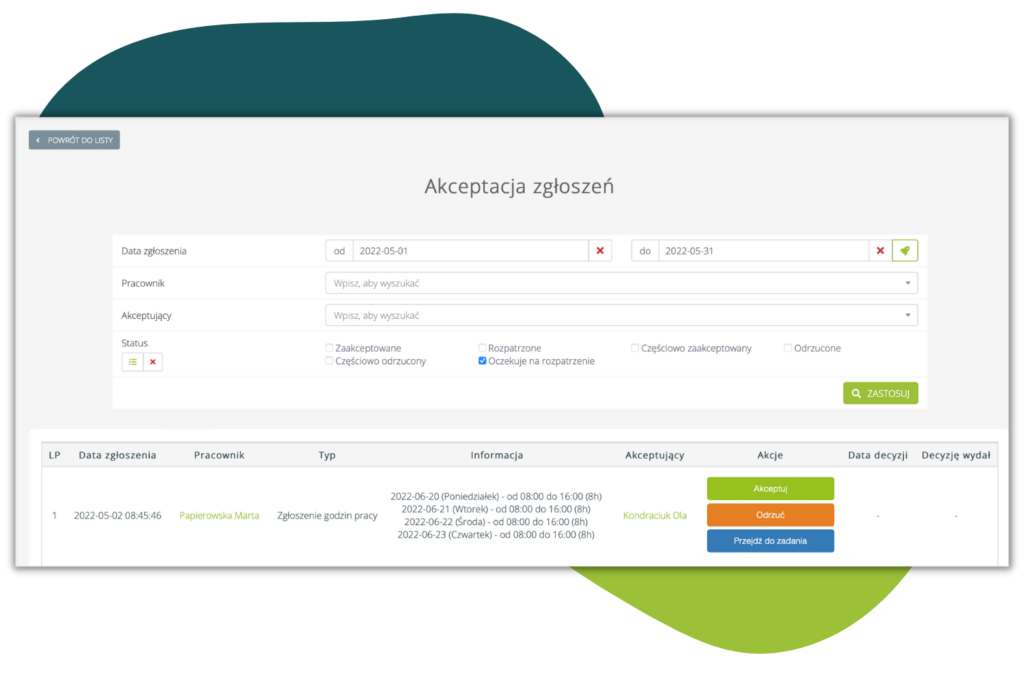Click the green rocket quick-date icon

click(x=905, y=251)
